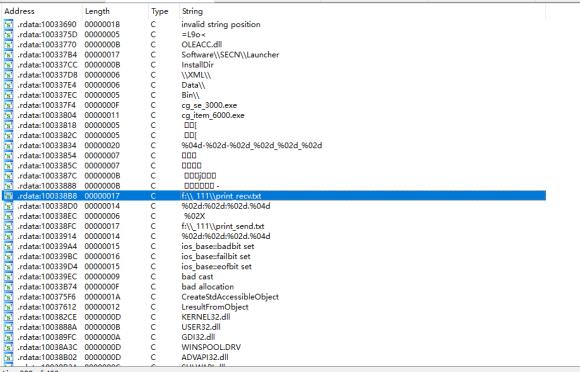Viewport: 580px width, 372px height.
Task: Click icon beside bad allocation row
Action: (x=8, y=287)
